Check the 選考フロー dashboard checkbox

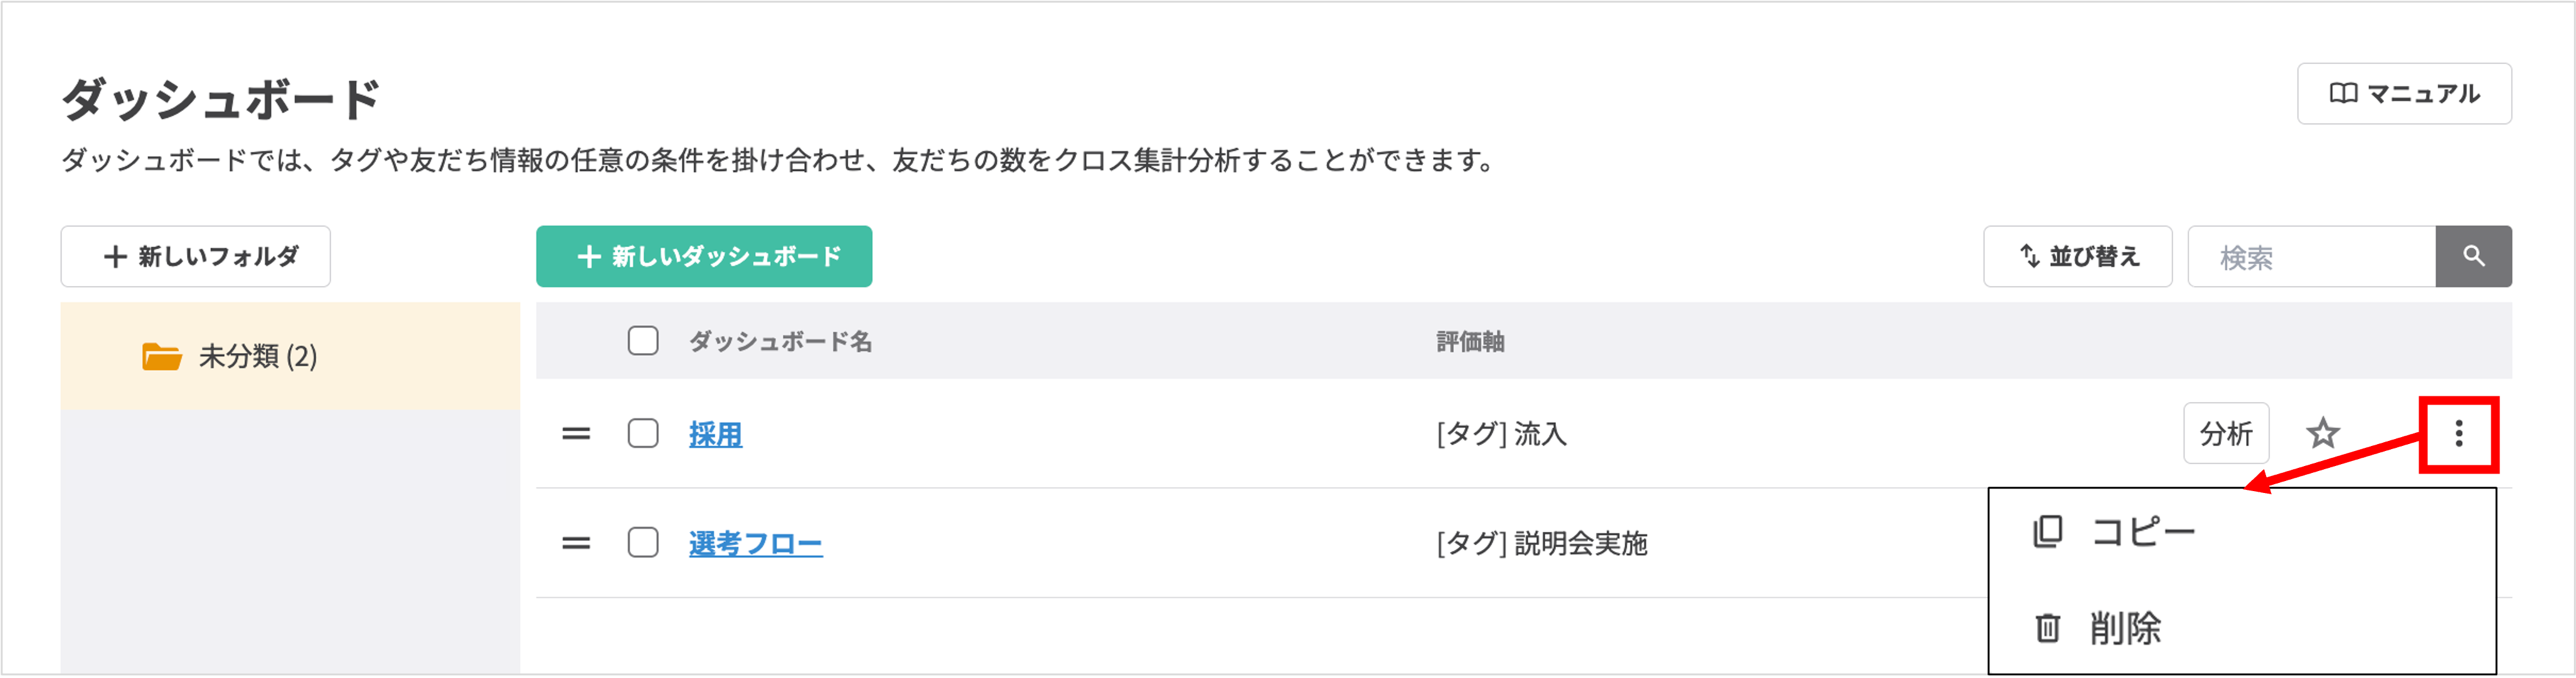point(643,543)
